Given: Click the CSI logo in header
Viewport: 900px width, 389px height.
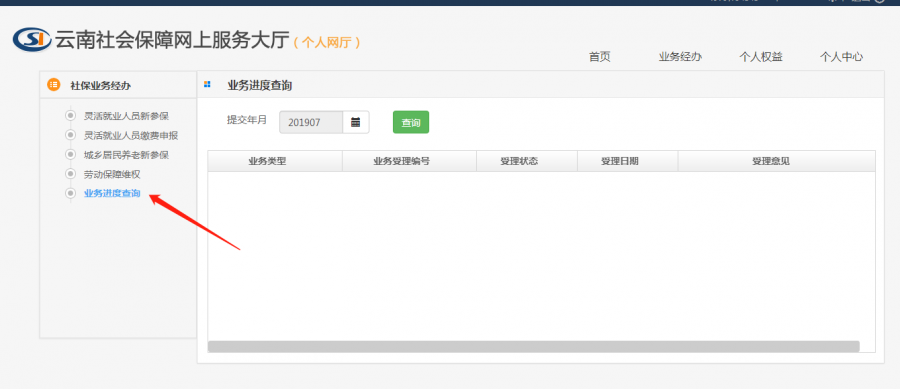Looking at the screenshot, I should (32, 40).
